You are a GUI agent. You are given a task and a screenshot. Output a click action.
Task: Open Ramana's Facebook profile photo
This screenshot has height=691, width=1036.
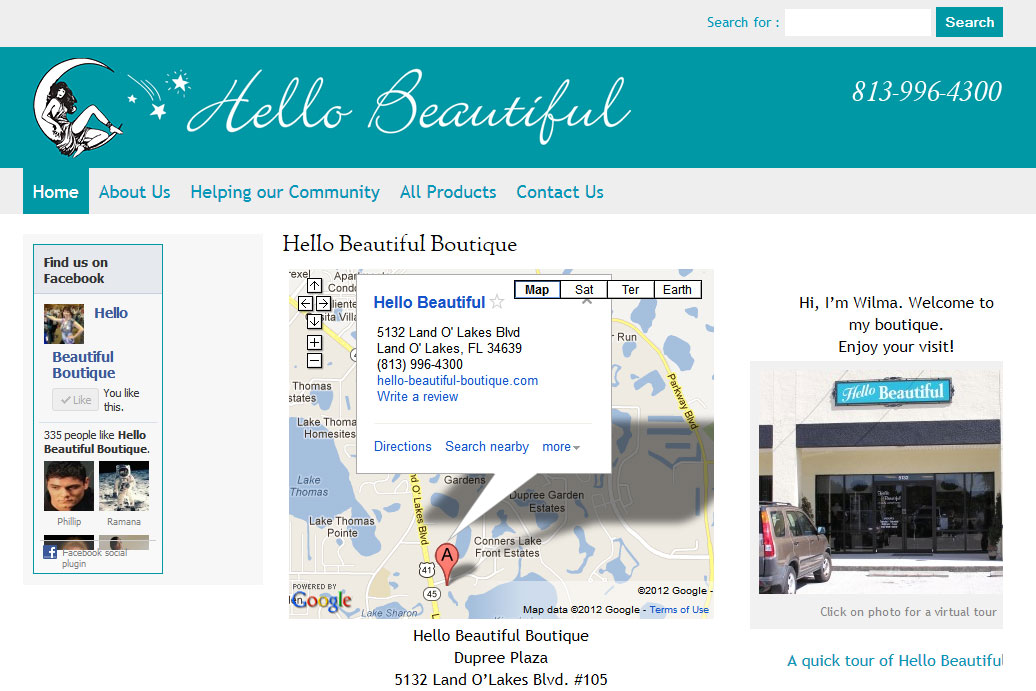coord(124,486)
